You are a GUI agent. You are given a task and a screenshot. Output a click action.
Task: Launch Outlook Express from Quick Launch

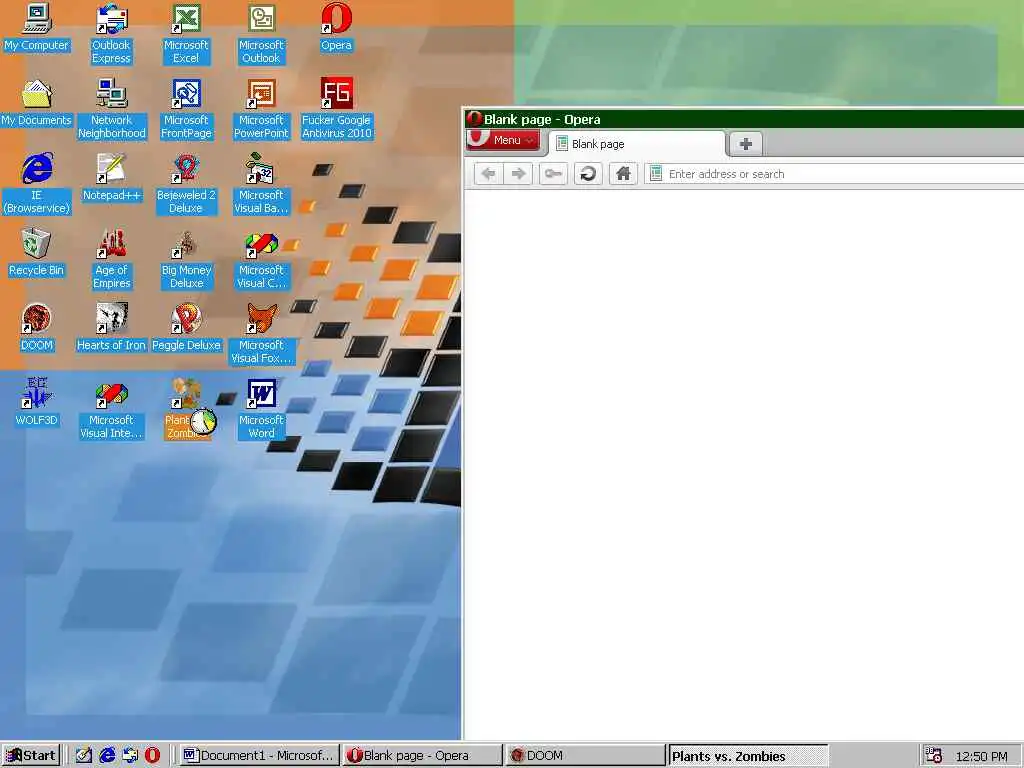point(130,756)
